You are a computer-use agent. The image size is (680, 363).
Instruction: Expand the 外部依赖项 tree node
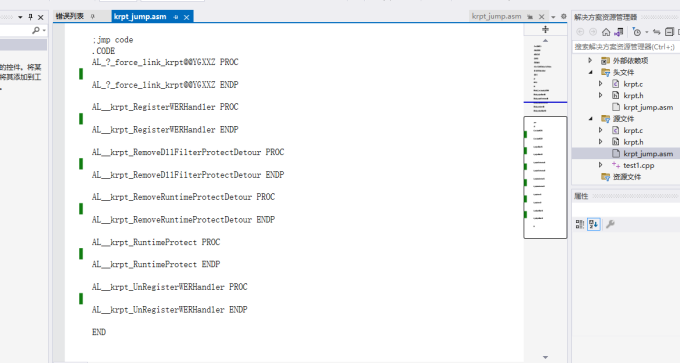[x=590, y=60]
